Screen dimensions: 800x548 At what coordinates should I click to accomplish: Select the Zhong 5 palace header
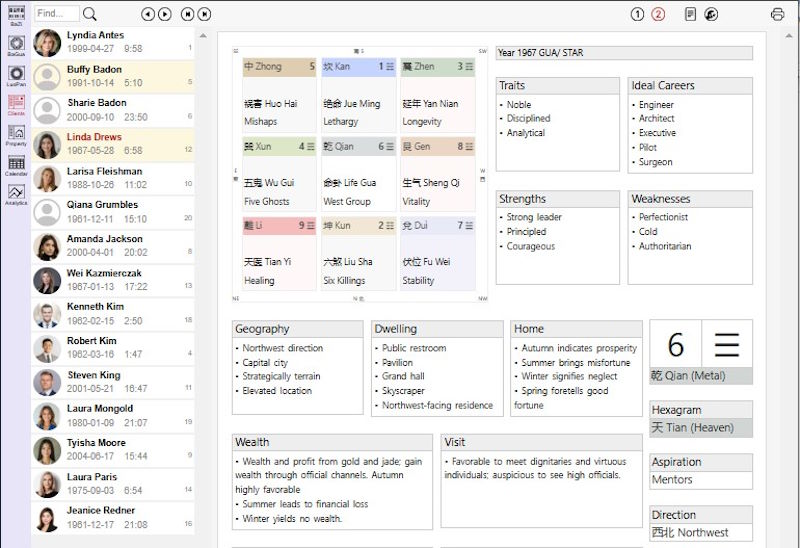pyautogui.click(x=279, y=67)
